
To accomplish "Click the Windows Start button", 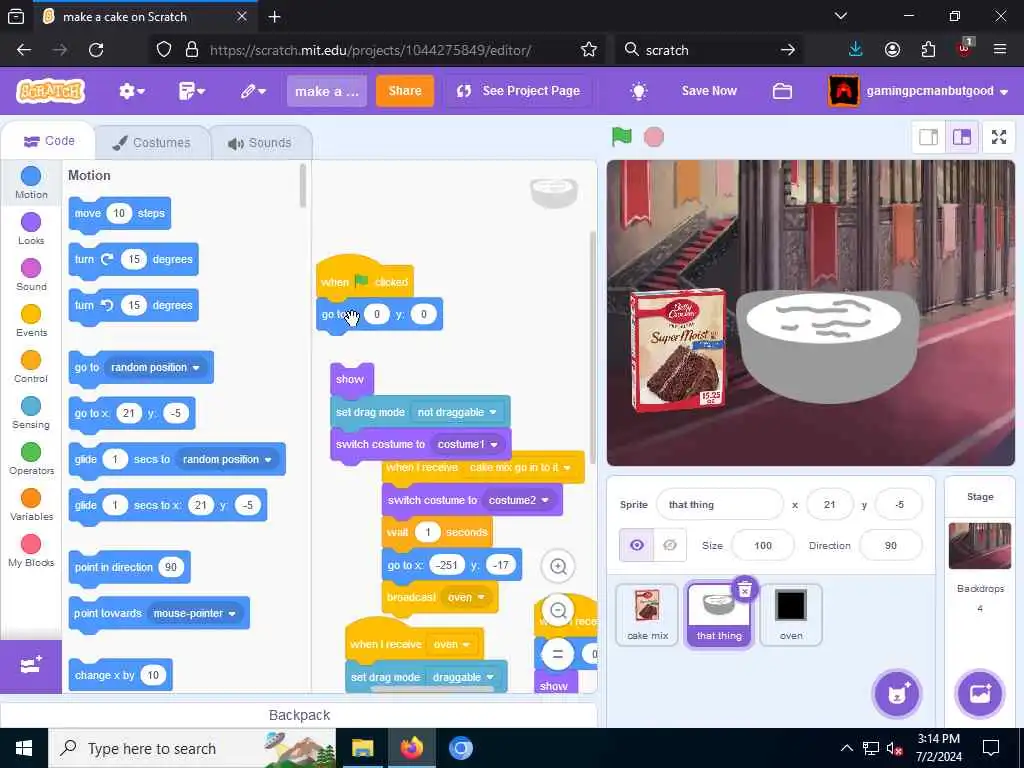I will tap(24, 748).
